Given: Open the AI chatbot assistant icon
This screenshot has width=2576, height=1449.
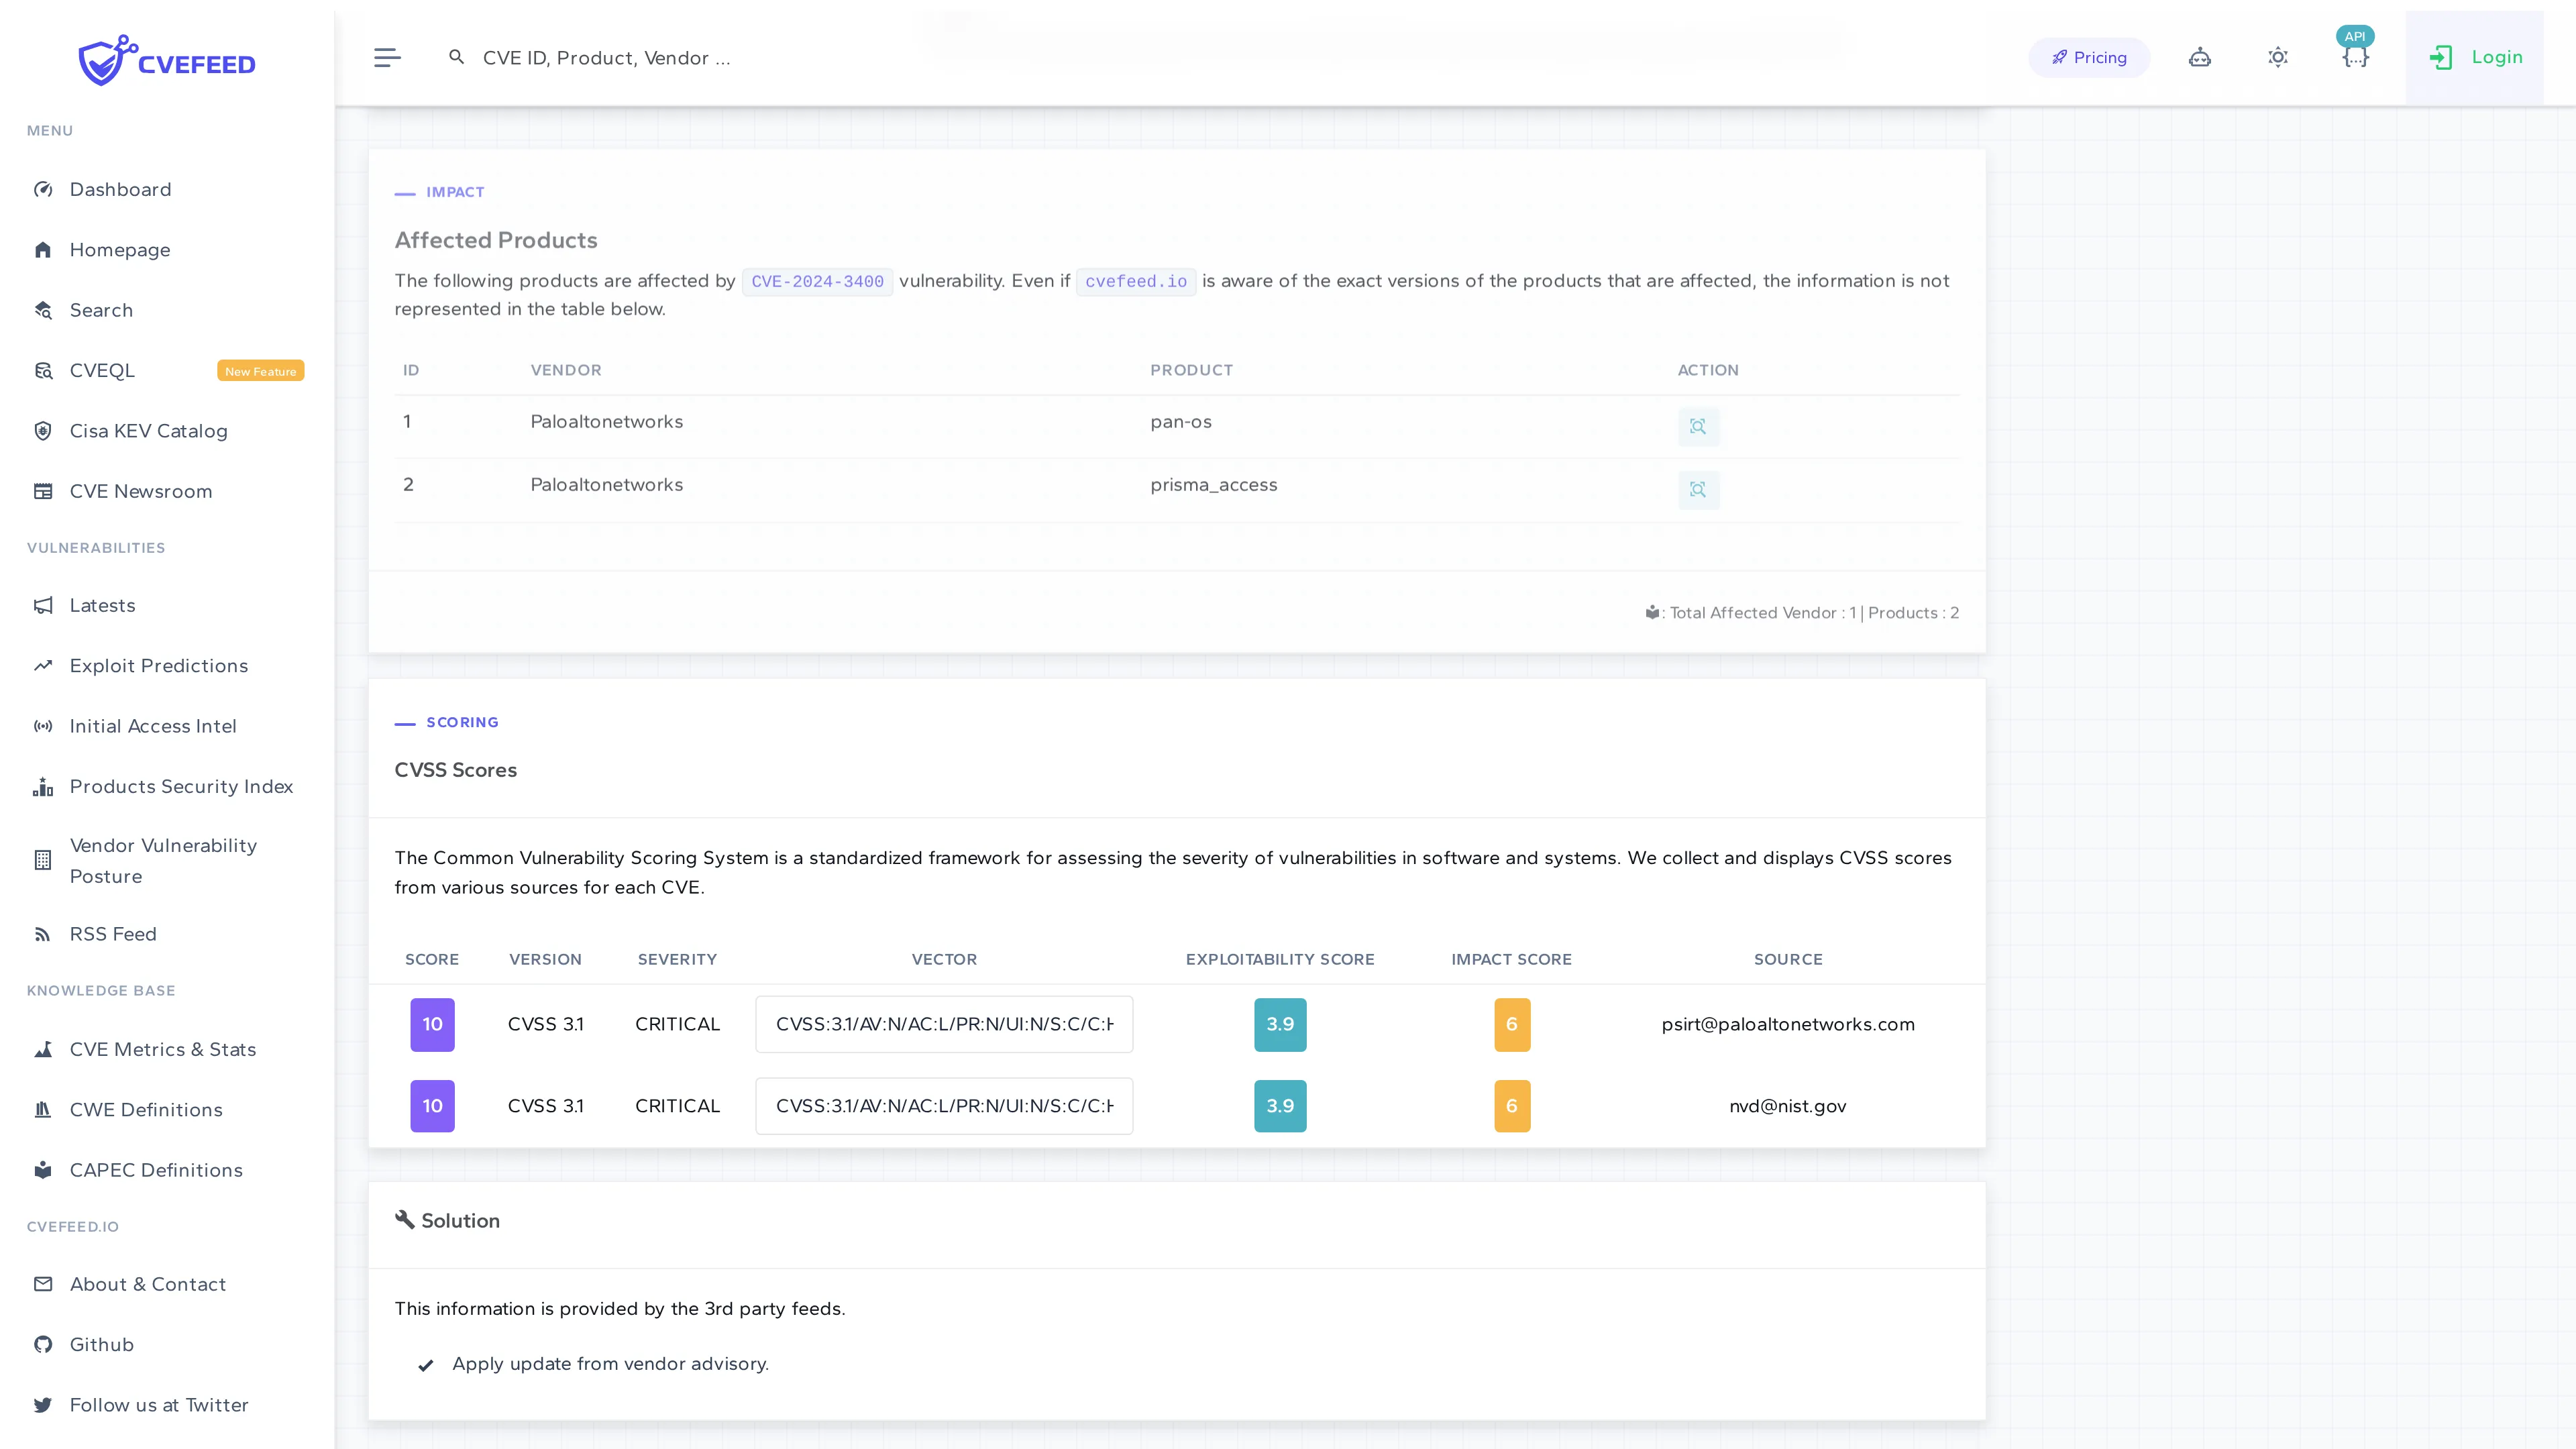Looking at the screenshot, I should pos(2200,57).
